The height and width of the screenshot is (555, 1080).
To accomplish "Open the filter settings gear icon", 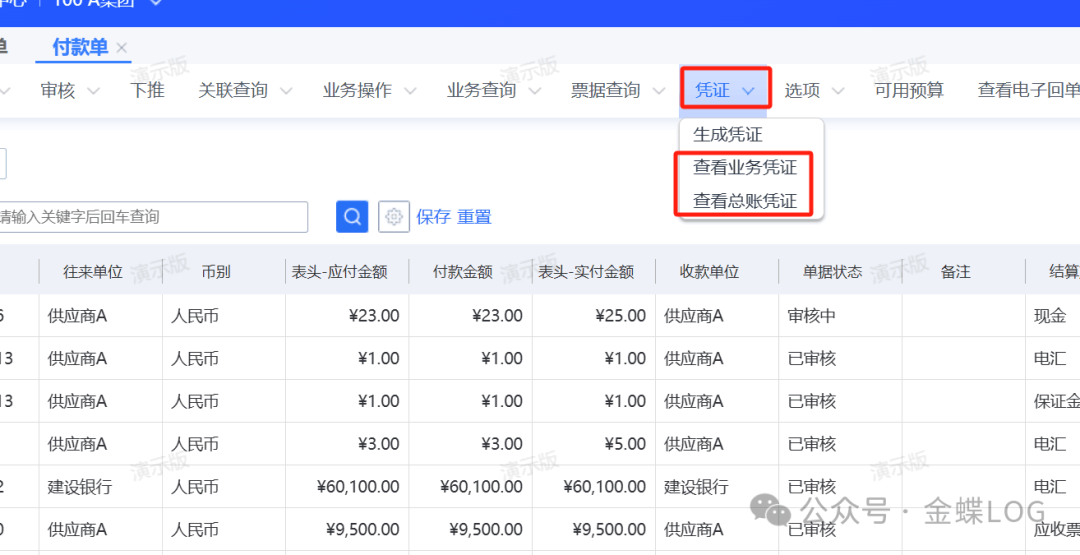I will point(394,217).
